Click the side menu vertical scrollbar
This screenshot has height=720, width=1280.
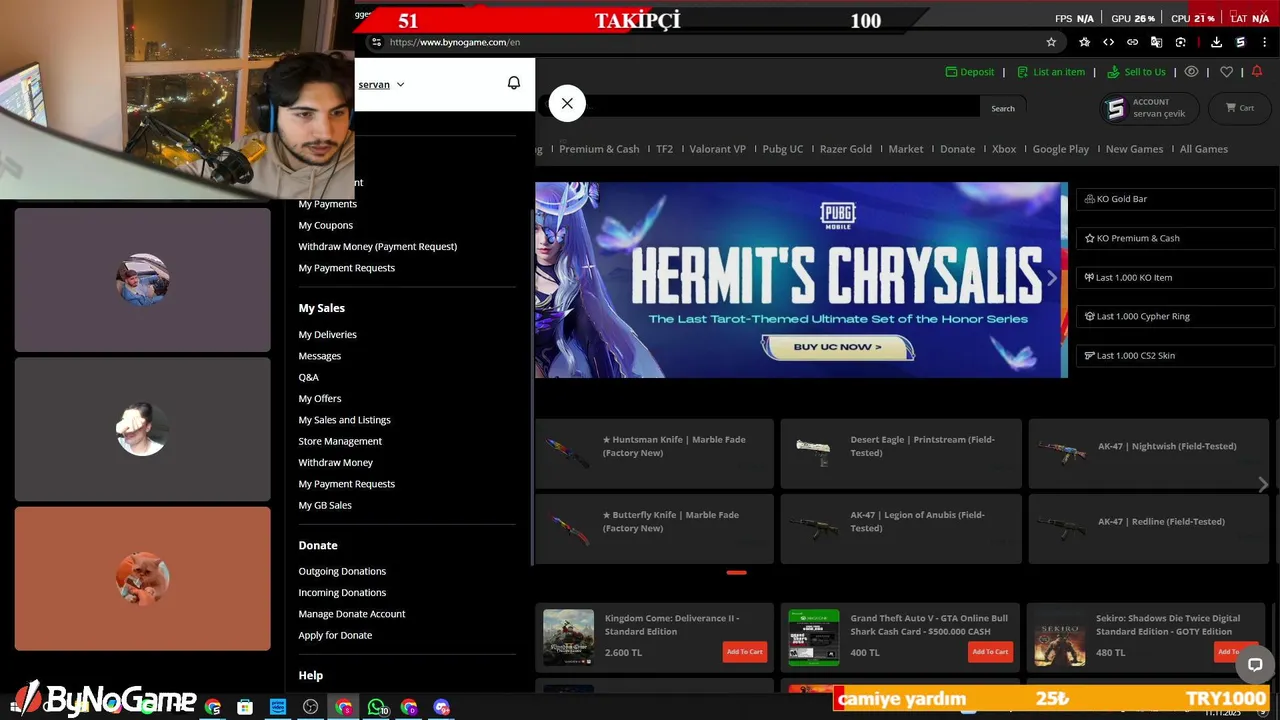tap(531, 386)
